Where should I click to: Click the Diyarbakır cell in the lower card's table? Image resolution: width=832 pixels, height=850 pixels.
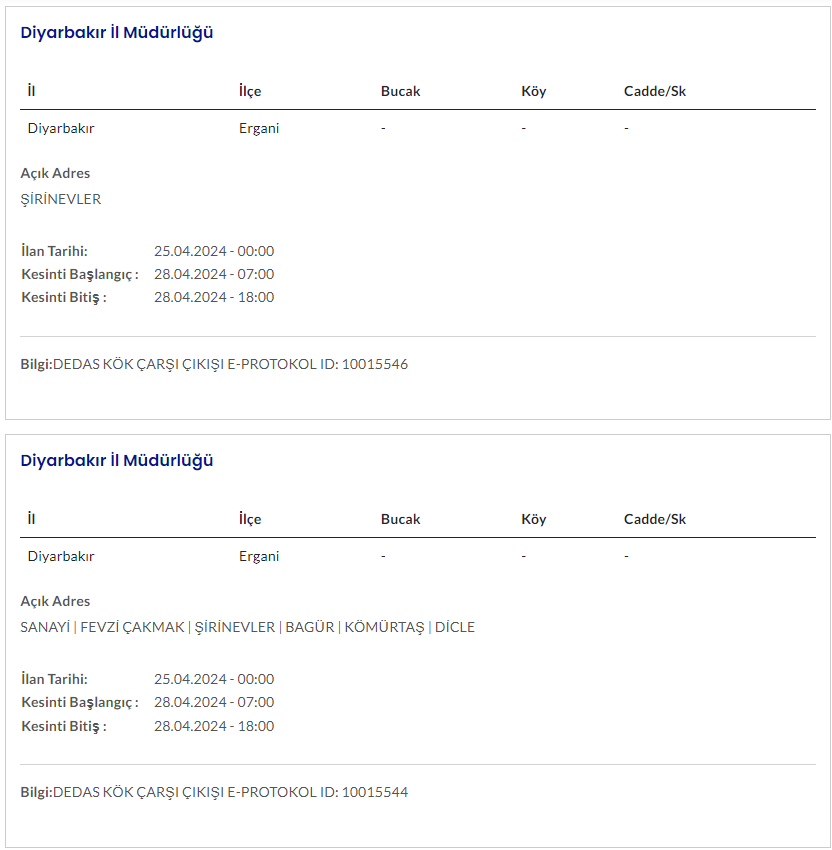(x=61, y=556)
